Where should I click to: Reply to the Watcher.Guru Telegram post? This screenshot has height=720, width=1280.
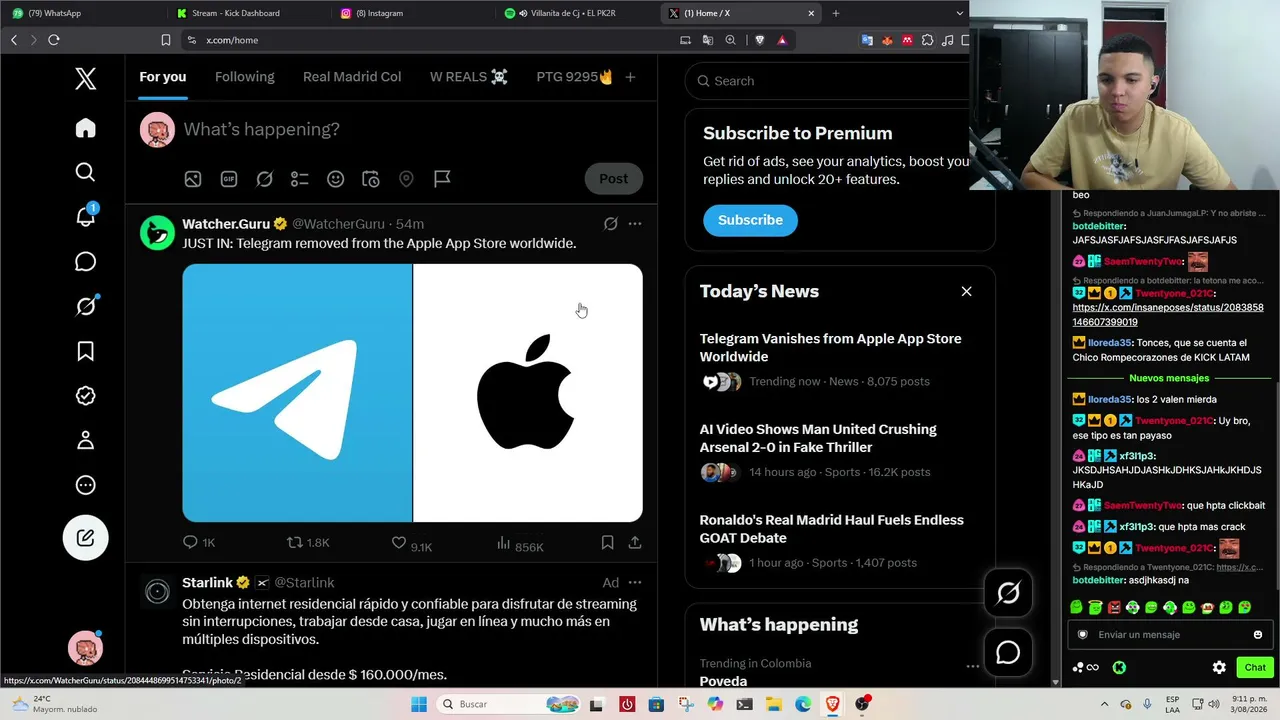(x=198, y=543)
